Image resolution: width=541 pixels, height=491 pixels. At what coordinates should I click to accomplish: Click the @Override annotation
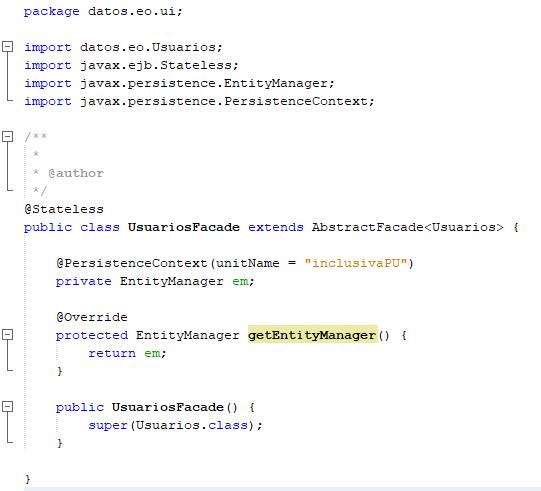(x=92, y=317)
